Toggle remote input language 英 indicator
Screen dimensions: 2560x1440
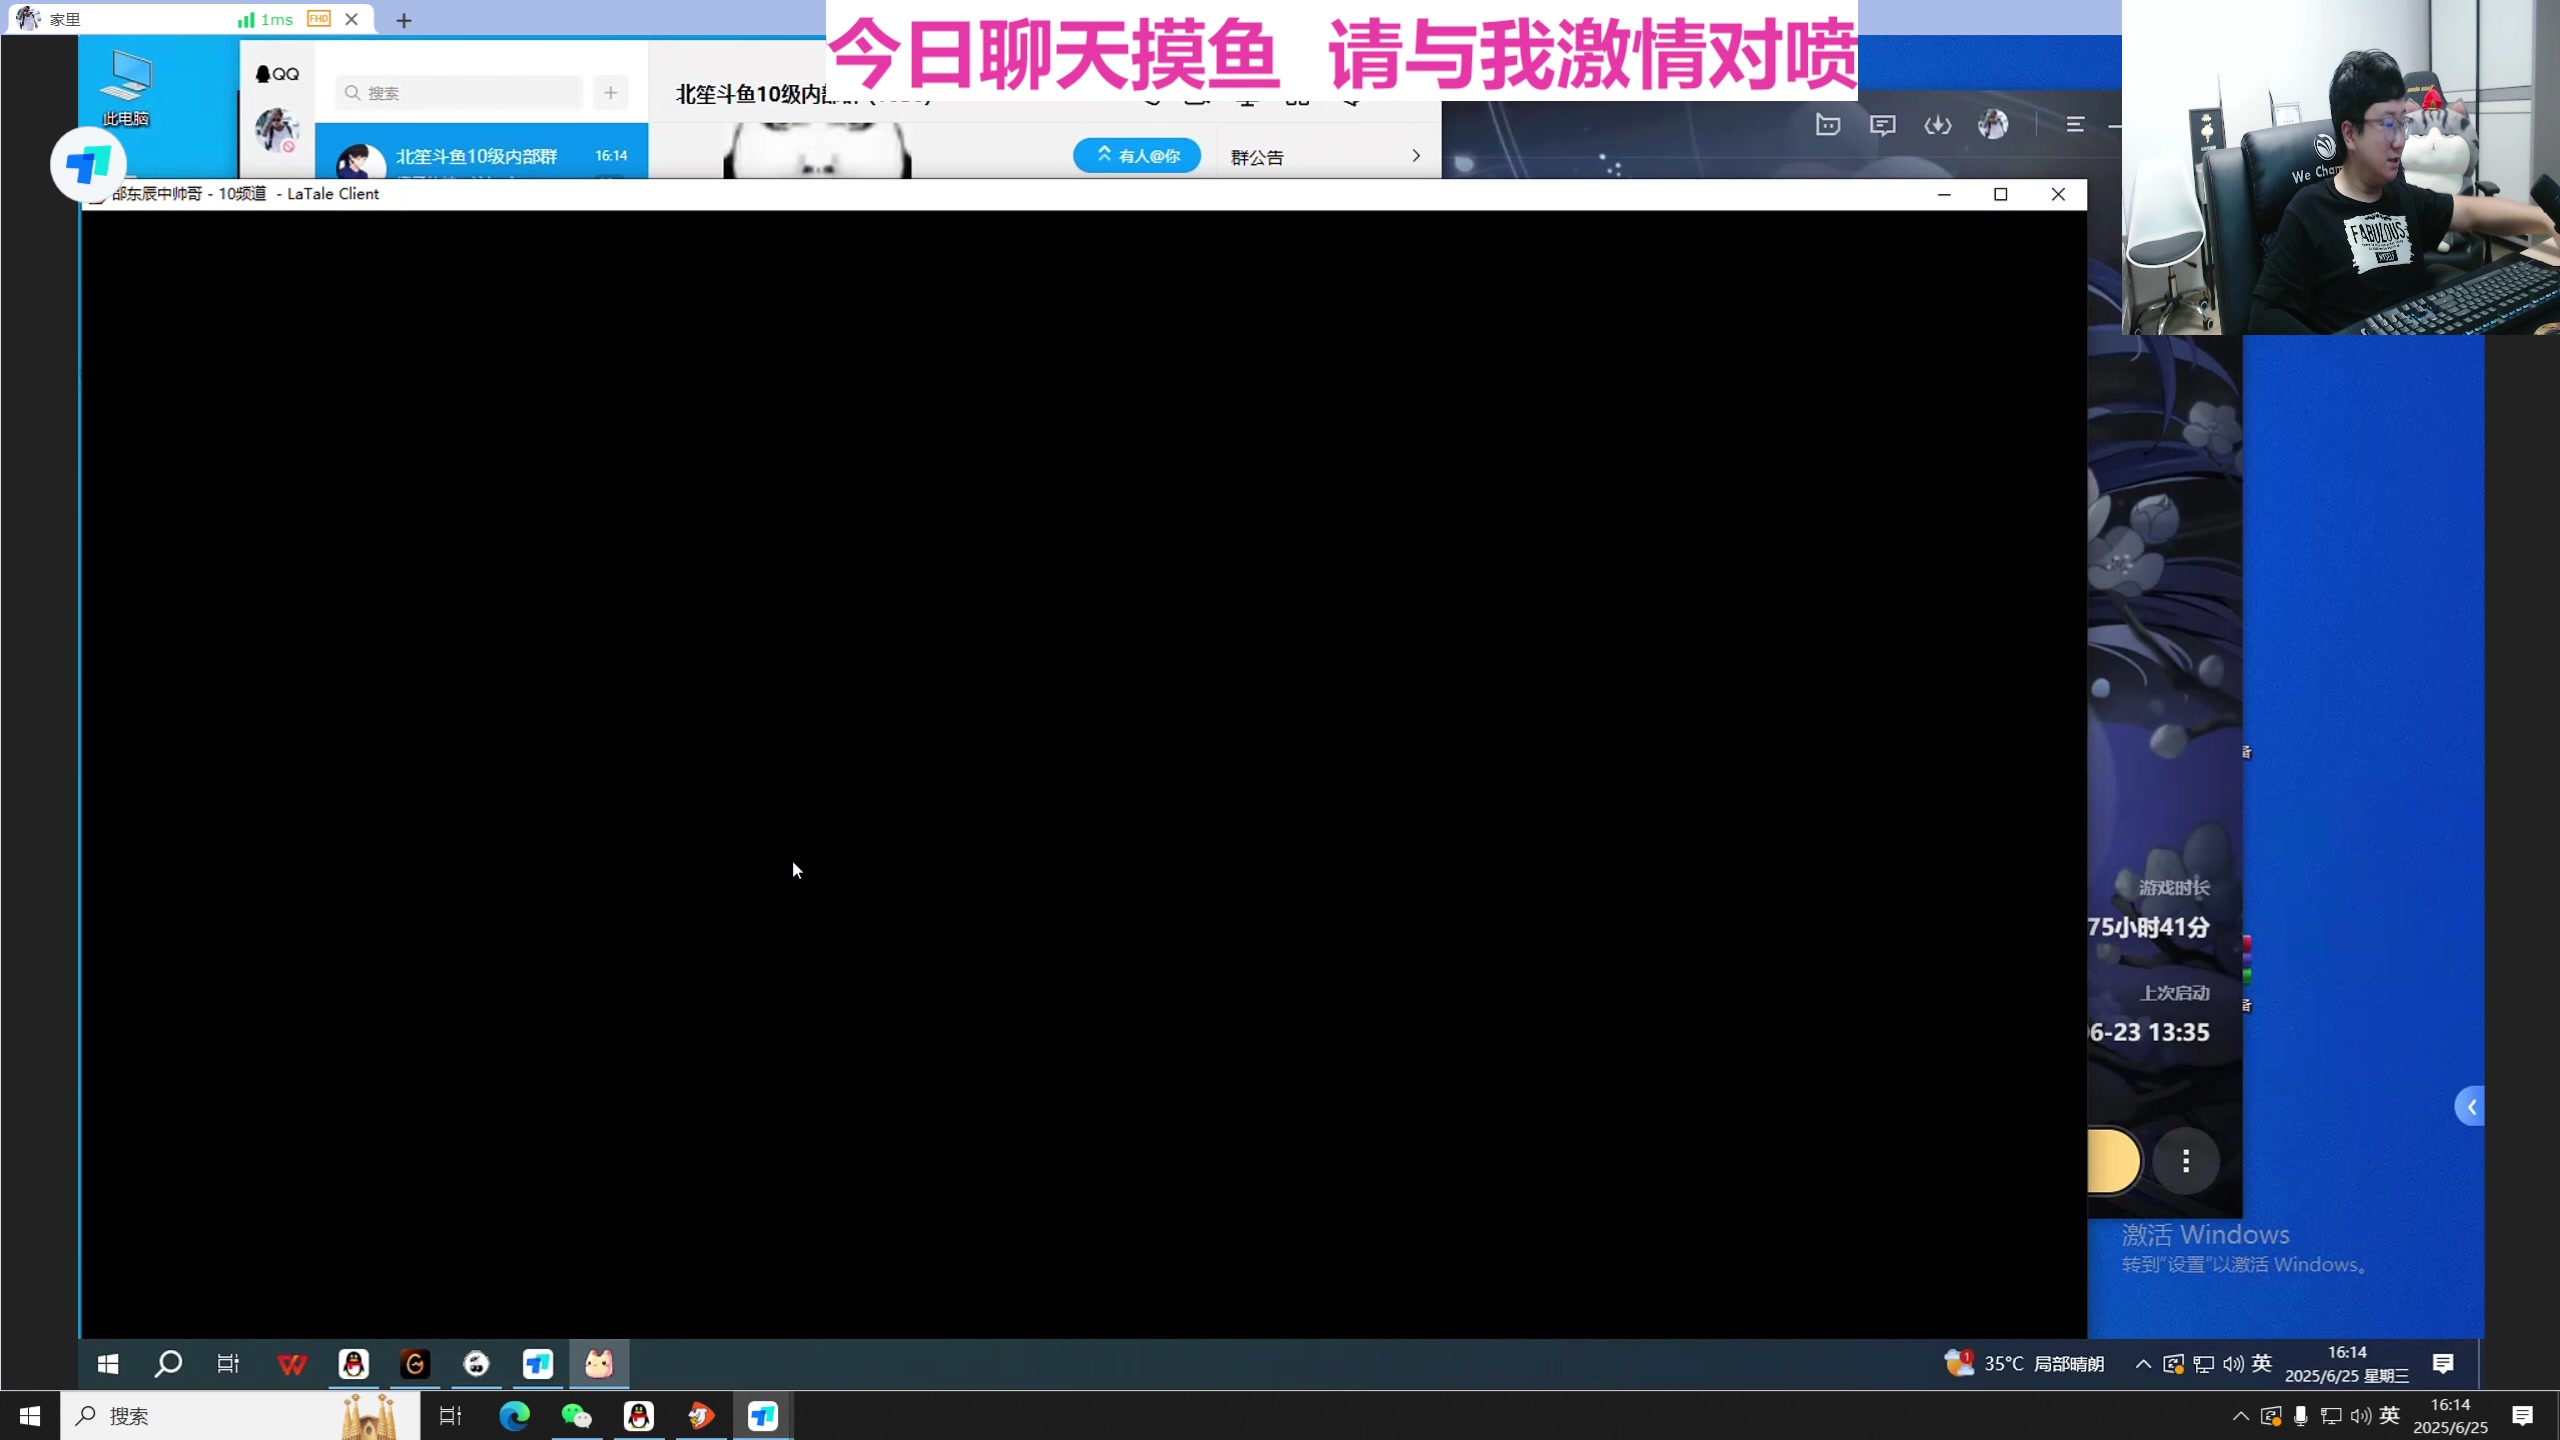2263,1363
